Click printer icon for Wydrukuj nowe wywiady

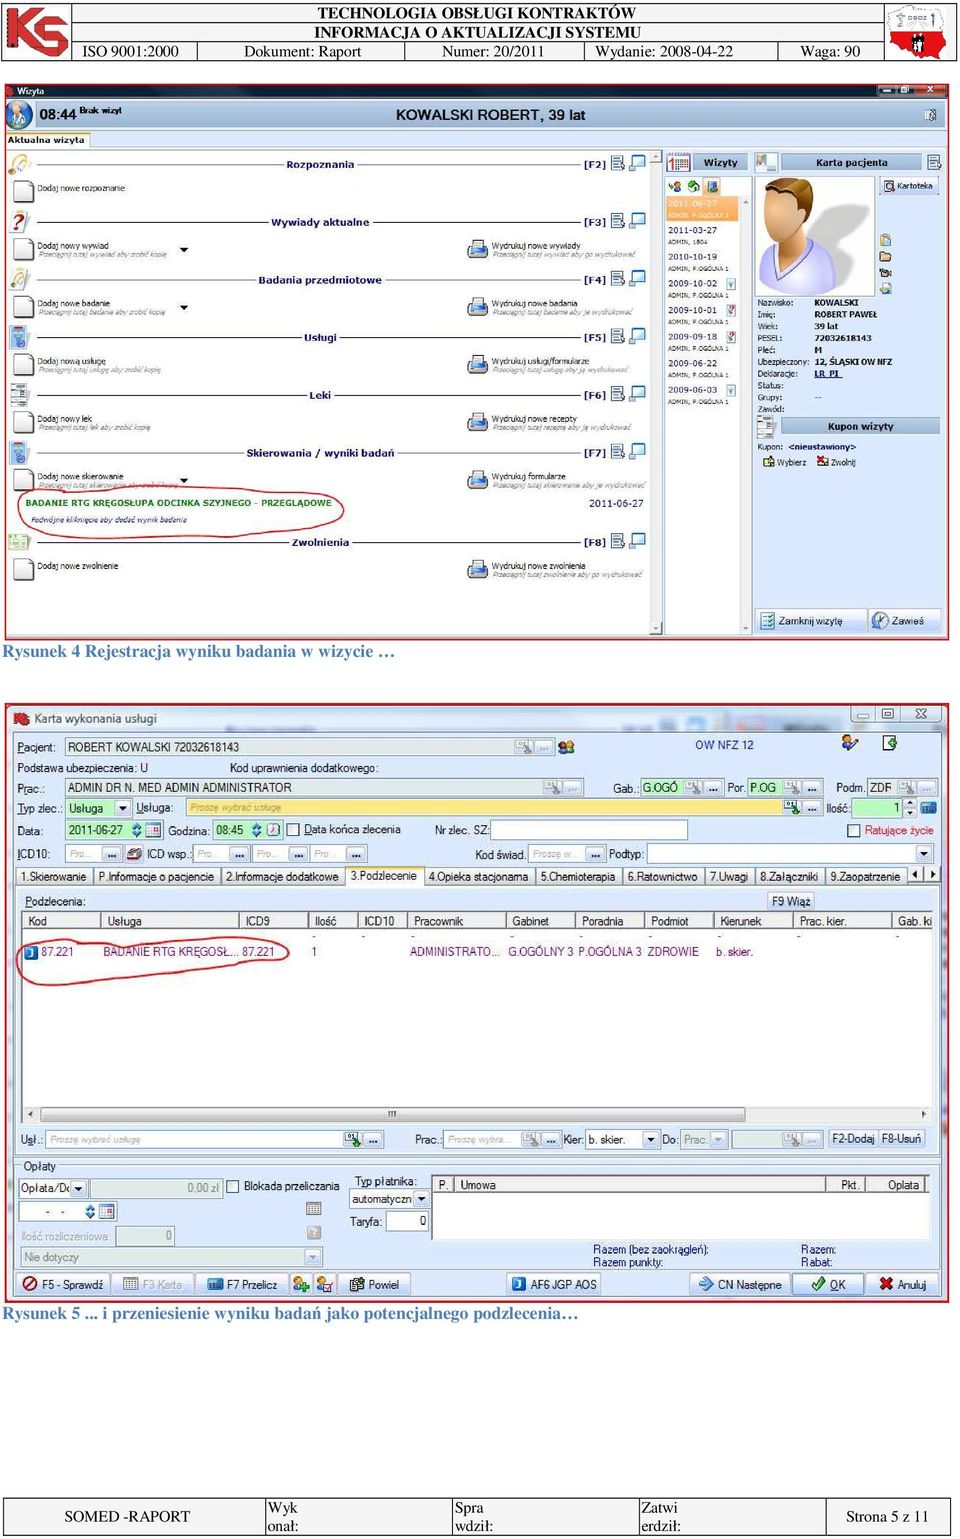click(478, 249)
